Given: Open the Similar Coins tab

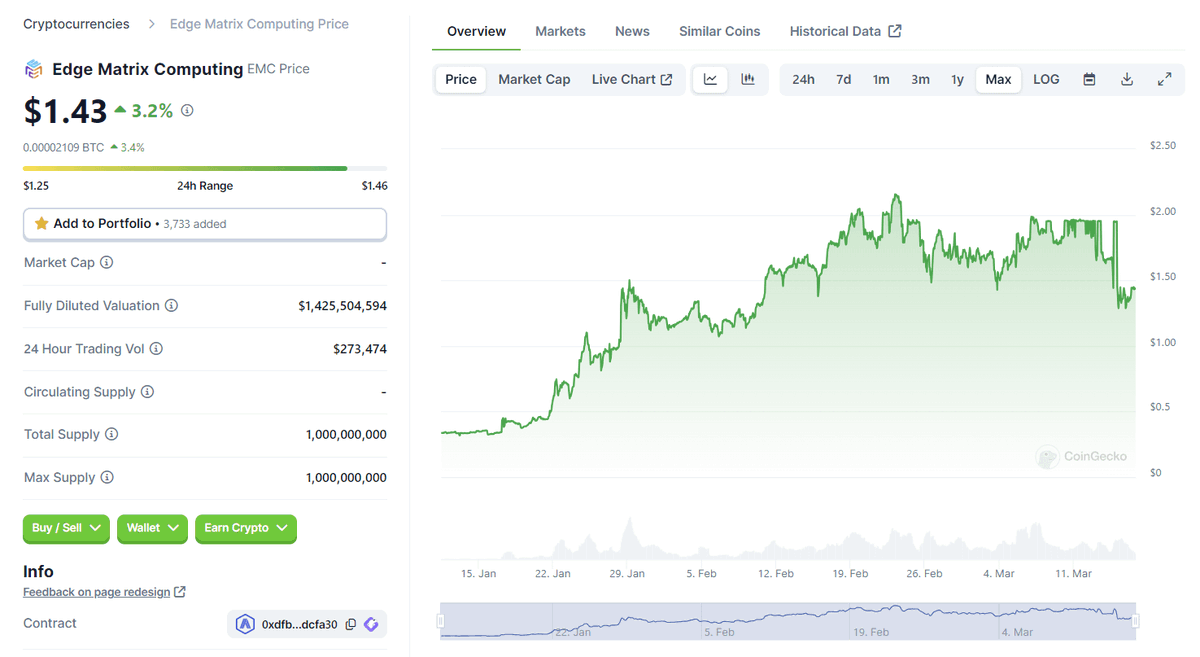Looking at the screenshot, I should 719,31.
